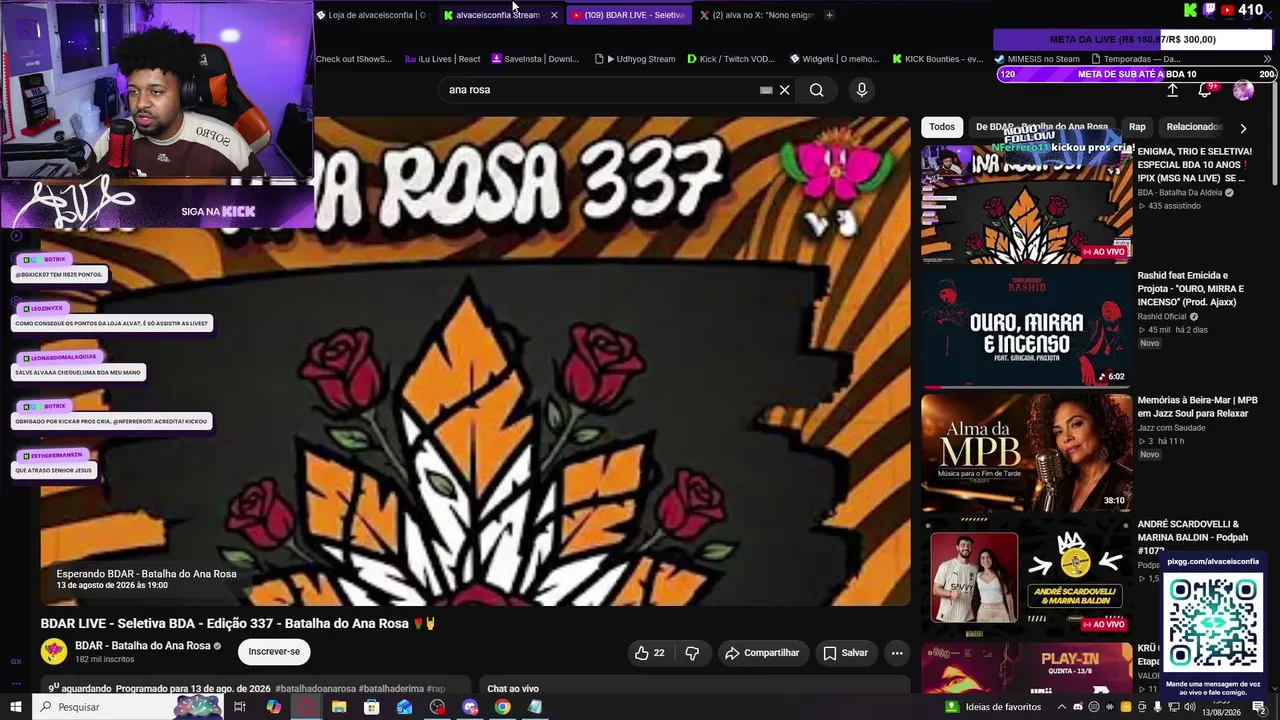Open a new browser tab
1280x720 pixels.
click(x=829, y=15)
